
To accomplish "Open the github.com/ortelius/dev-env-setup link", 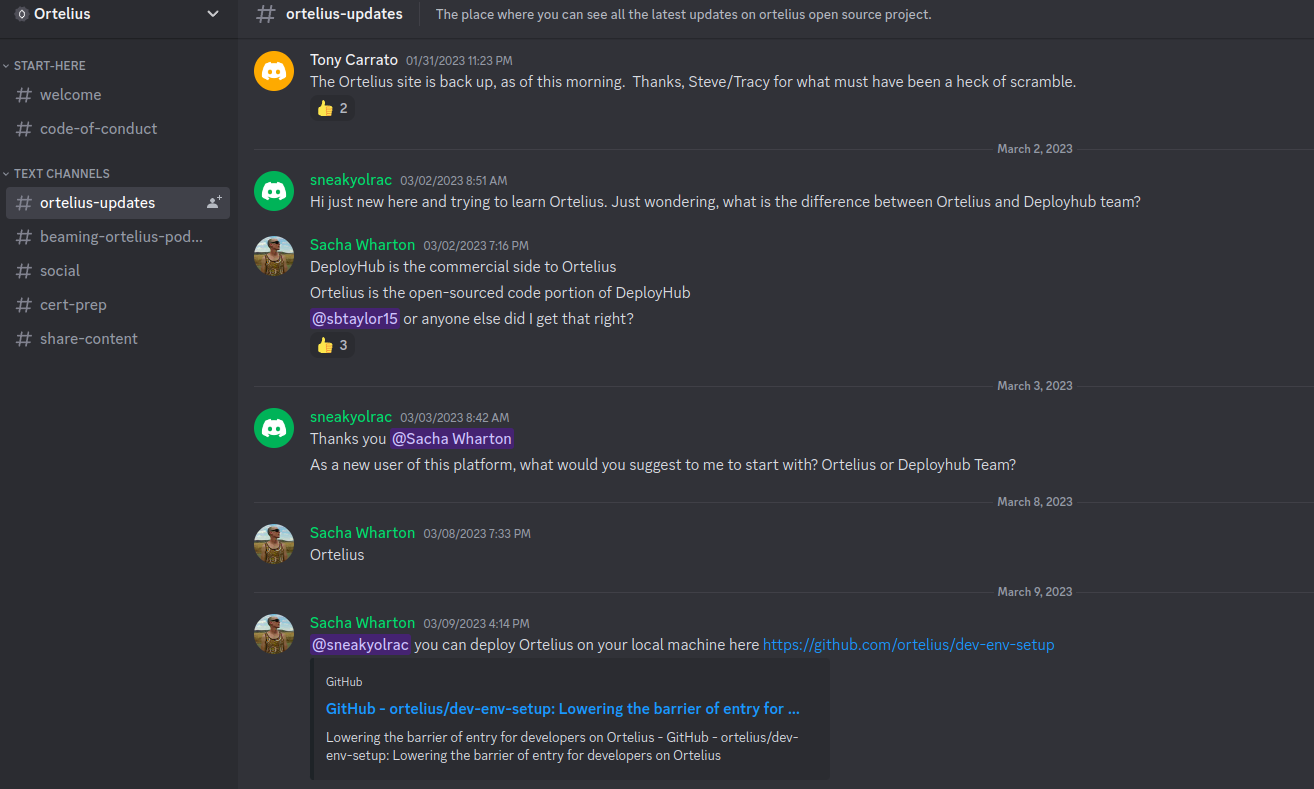I will point(908,645).
